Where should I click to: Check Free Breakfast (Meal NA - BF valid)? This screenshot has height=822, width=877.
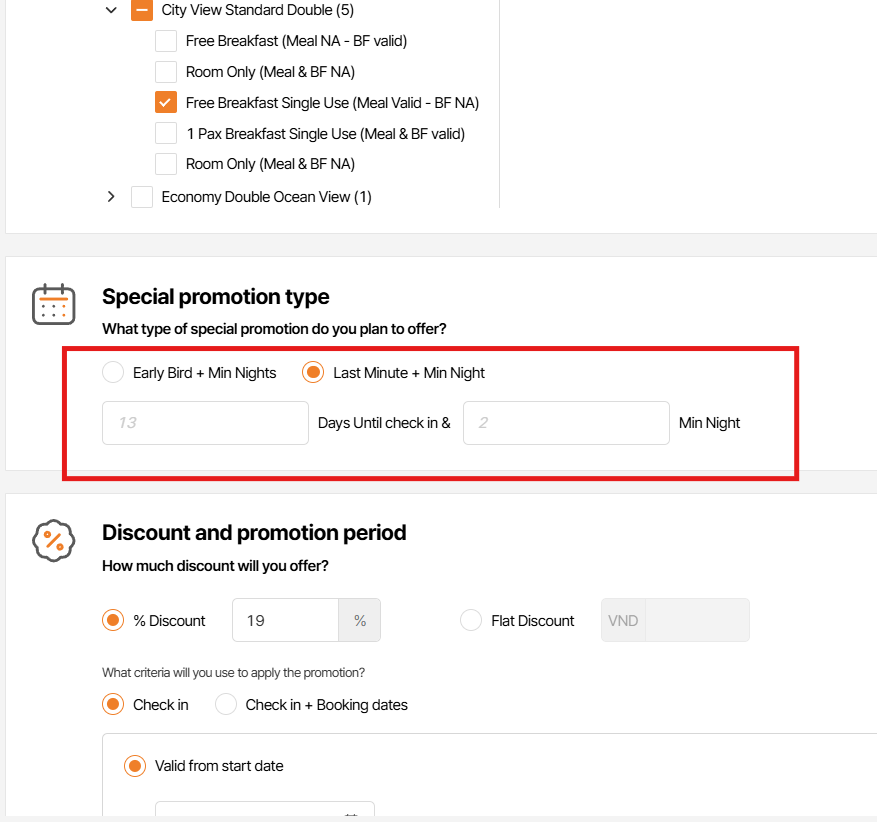[166, 42]
